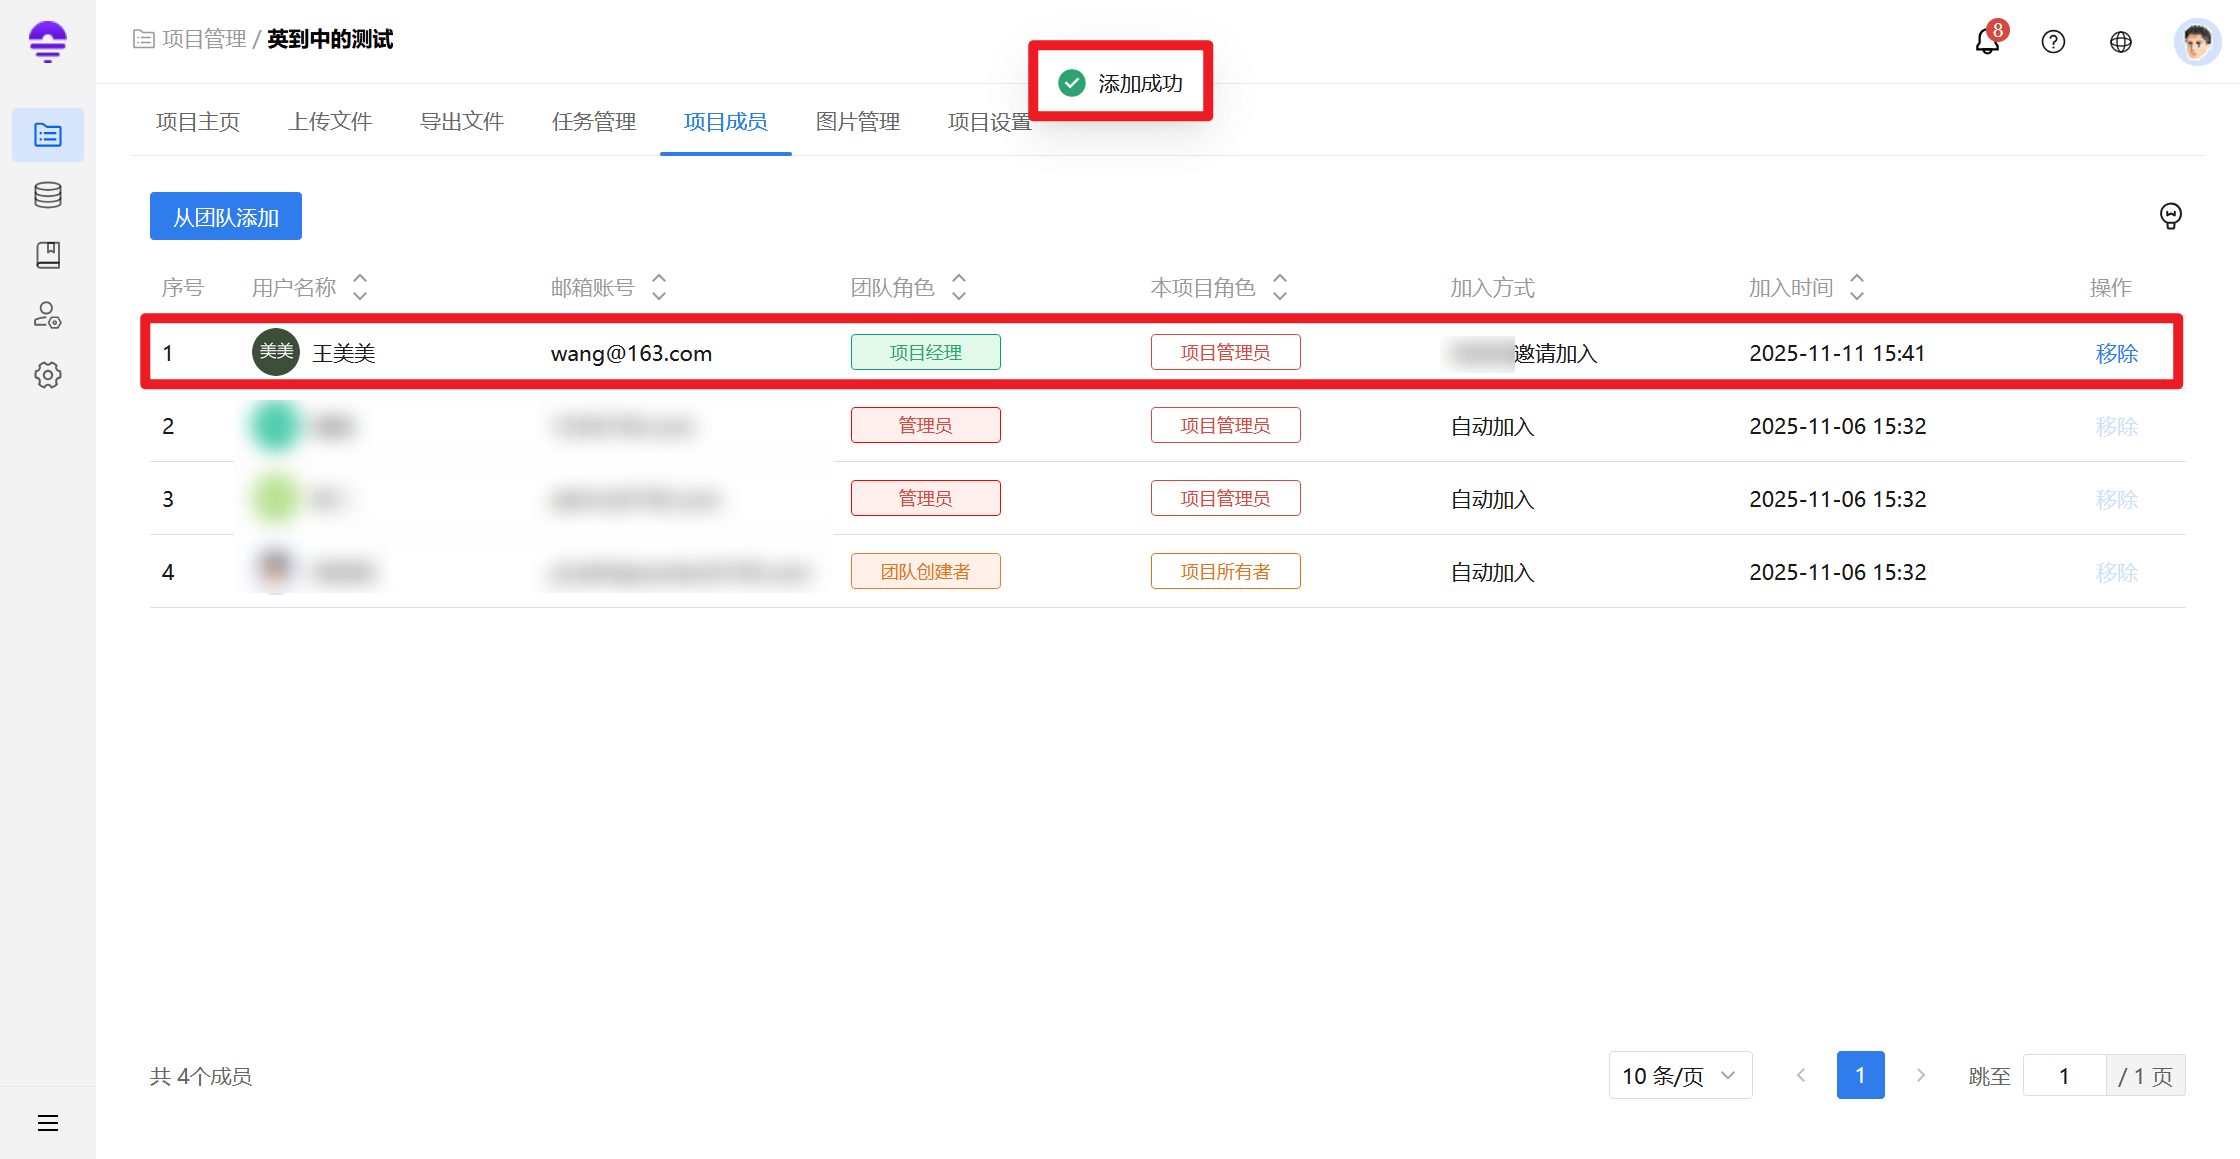Sort table by 用户名称 column
This screenshot has height=1159, width=2240.
pyautogui.click(x=360, y=287)
